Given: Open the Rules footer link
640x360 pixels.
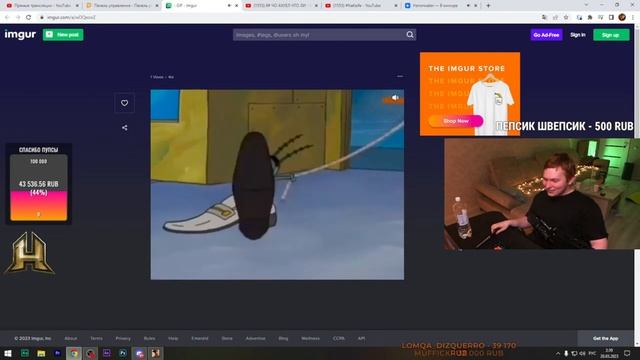Looking at the screenshot, I should pos(149,338).
